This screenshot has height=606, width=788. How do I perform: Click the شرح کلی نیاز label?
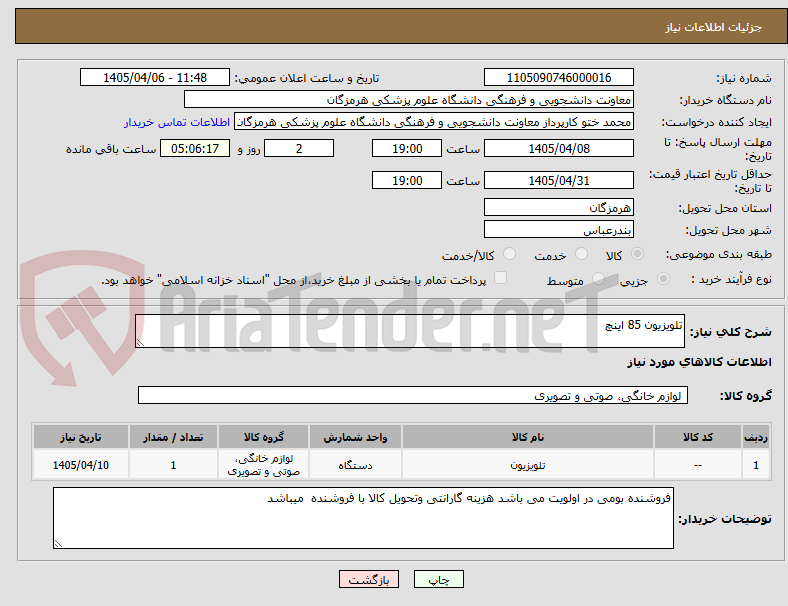731,332
